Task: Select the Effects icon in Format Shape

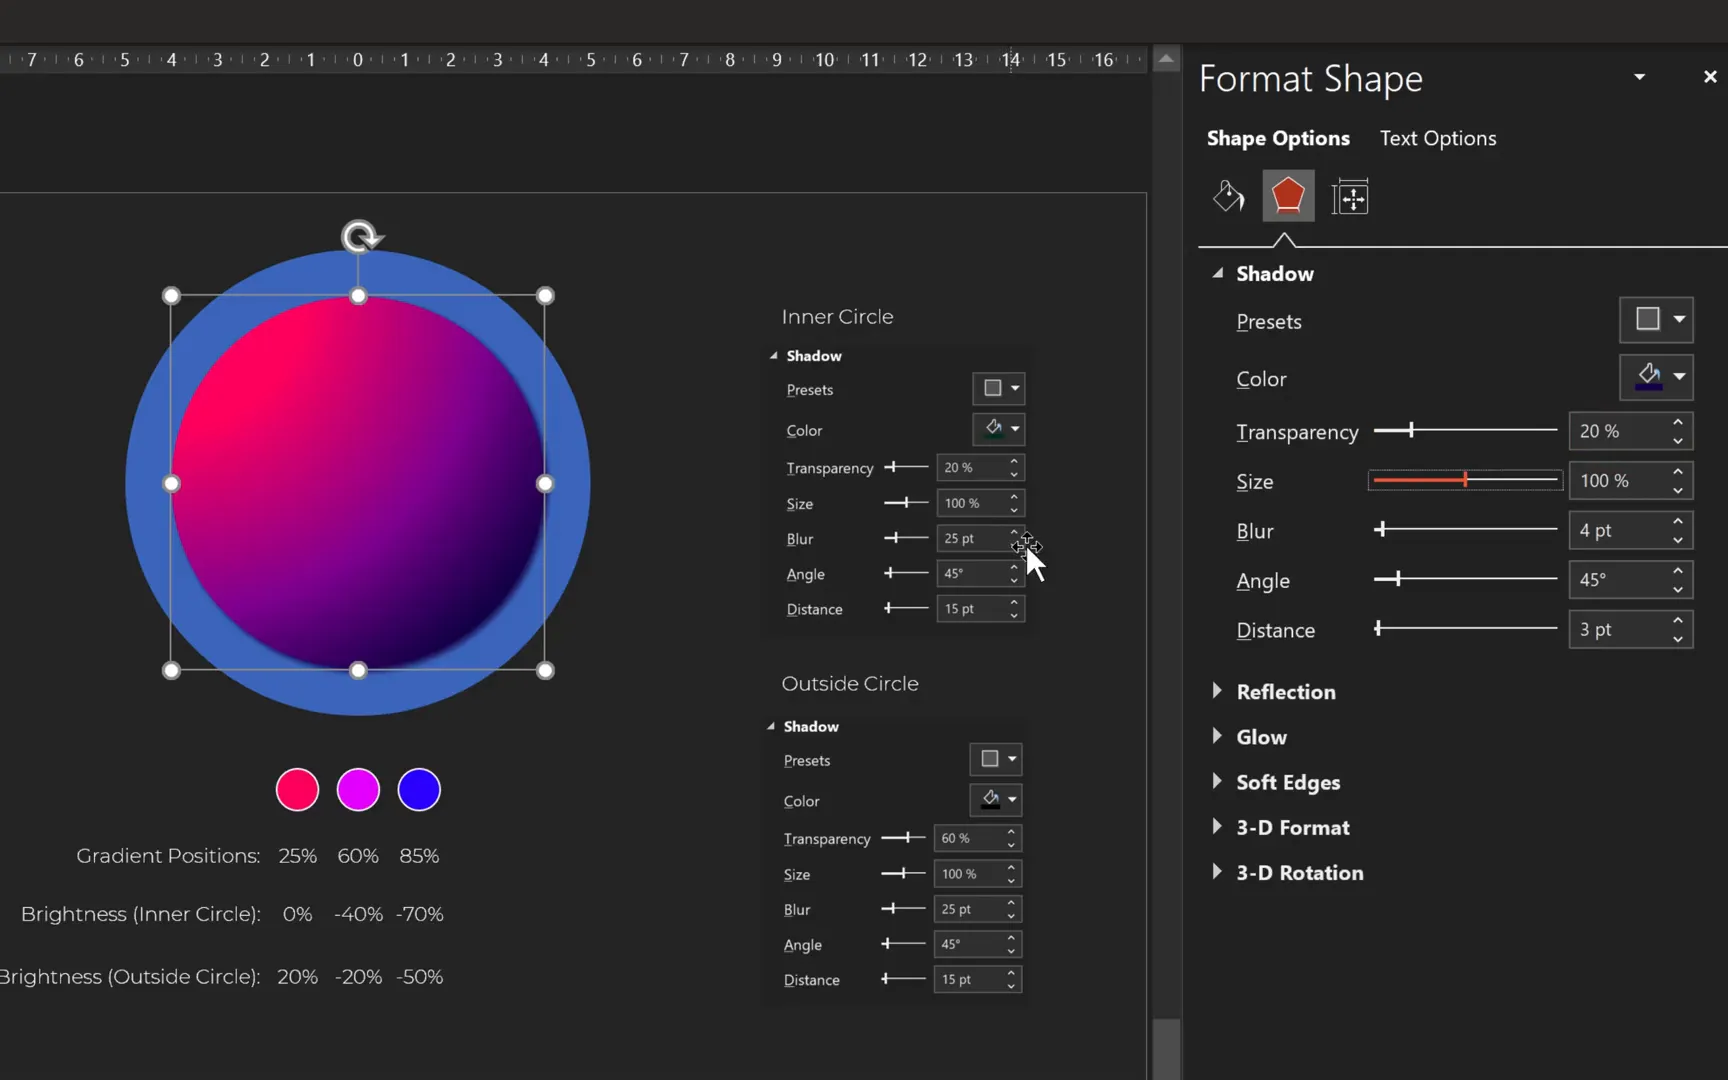Action: point(1288,196)
